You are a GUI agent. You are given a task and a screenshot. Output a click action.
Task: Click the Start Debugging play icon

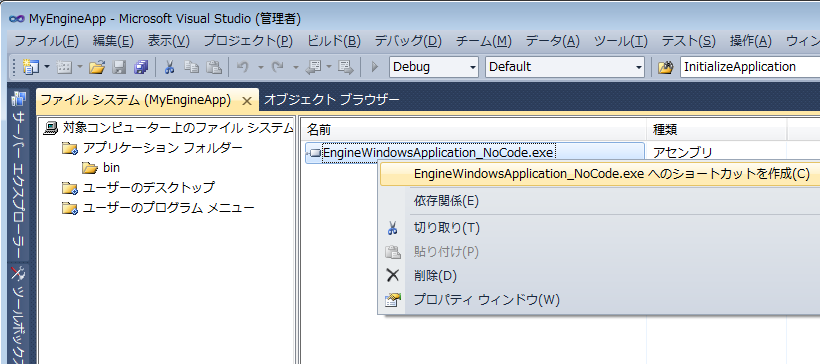coord(374,67)
